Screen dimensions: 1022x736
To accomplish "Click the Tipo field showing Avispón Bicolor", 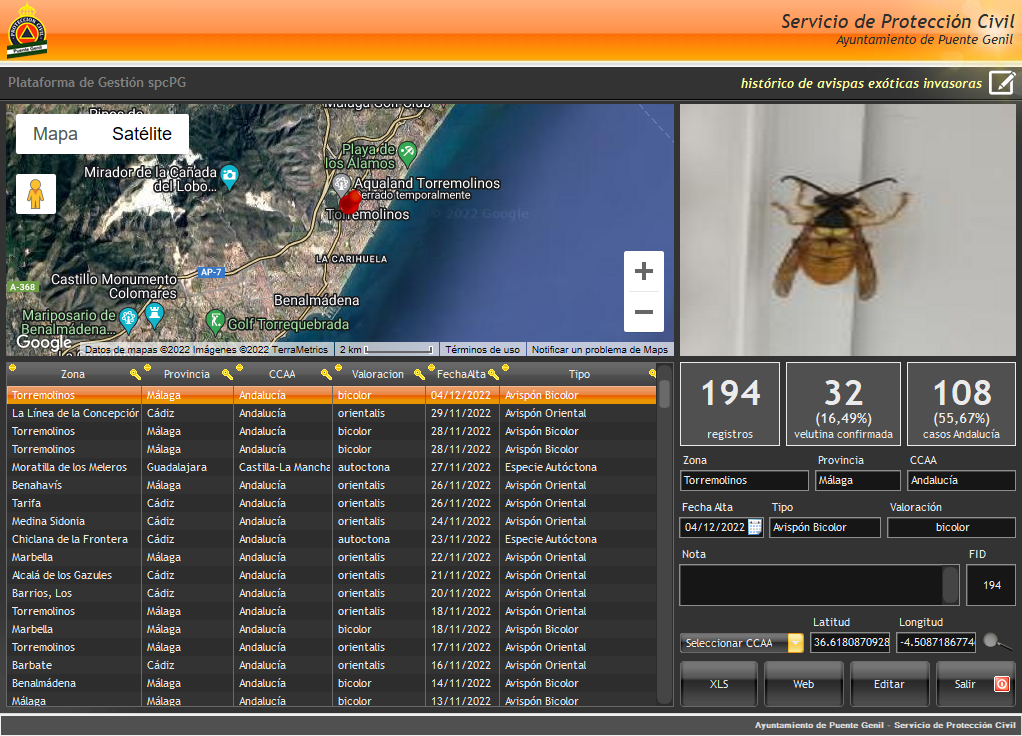I will [825, 527].
